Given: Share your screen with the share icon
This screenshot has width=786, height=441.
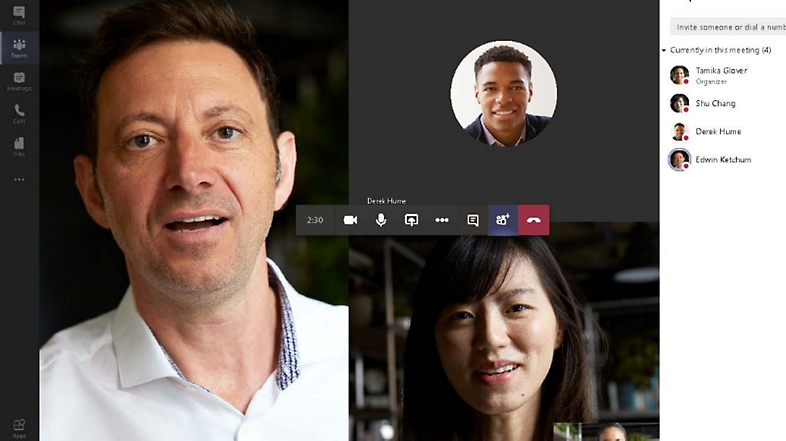Looking at the screenshot, I should coord(411,220).
